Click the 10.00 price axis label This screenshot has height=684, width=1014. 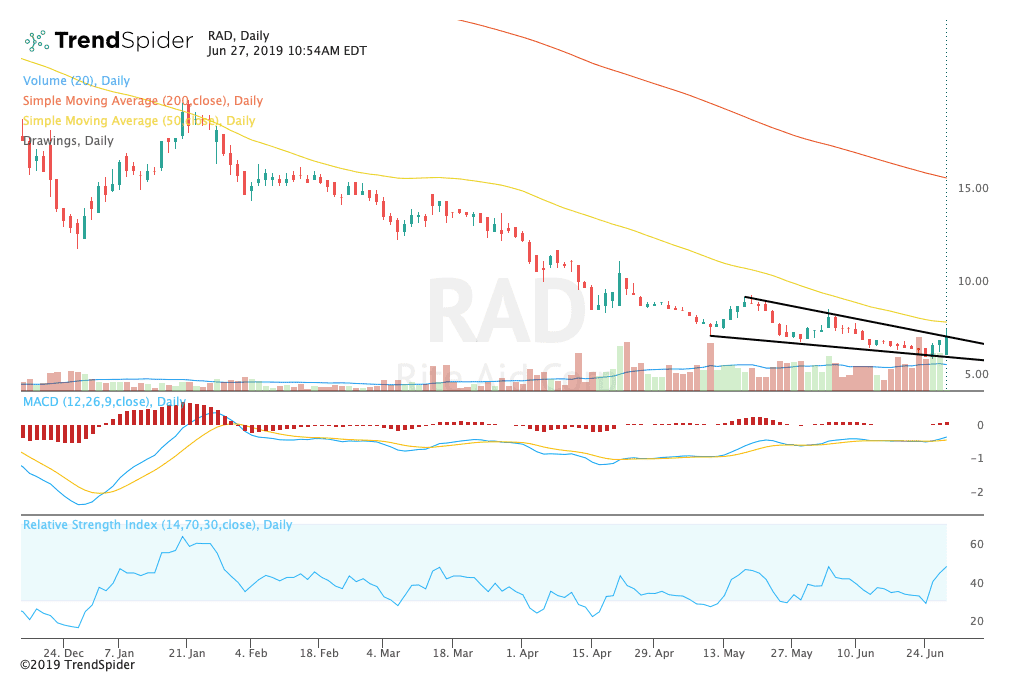point(973,281)
